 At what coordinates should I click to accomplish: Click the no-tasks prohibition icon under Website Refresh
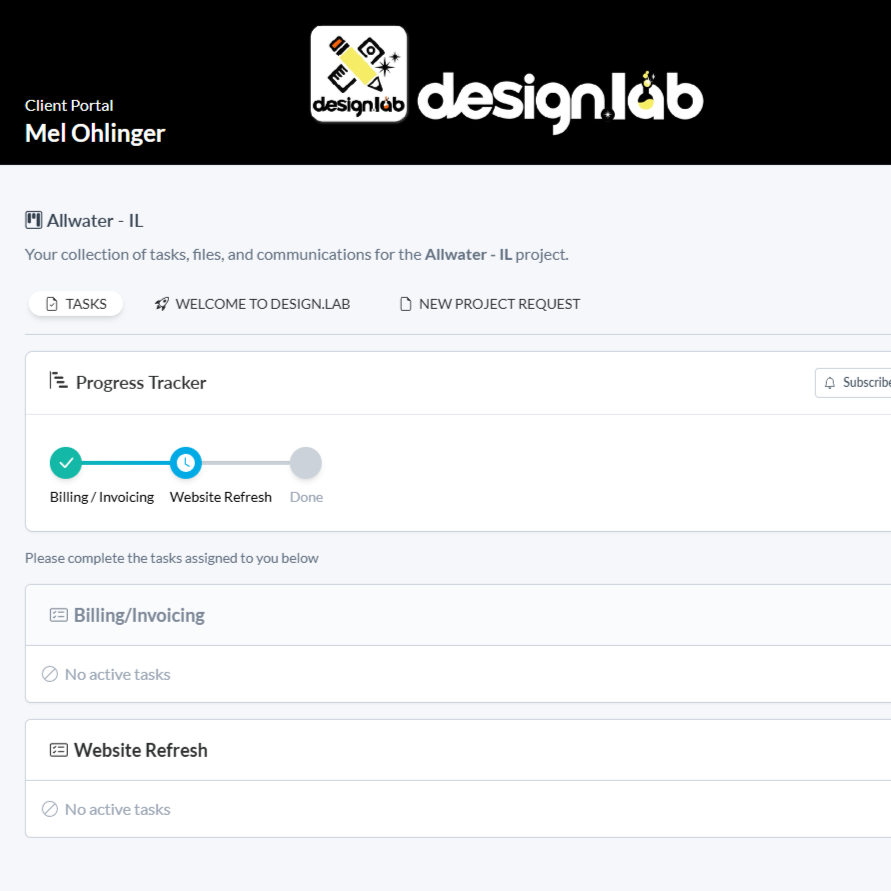(50, 808)
